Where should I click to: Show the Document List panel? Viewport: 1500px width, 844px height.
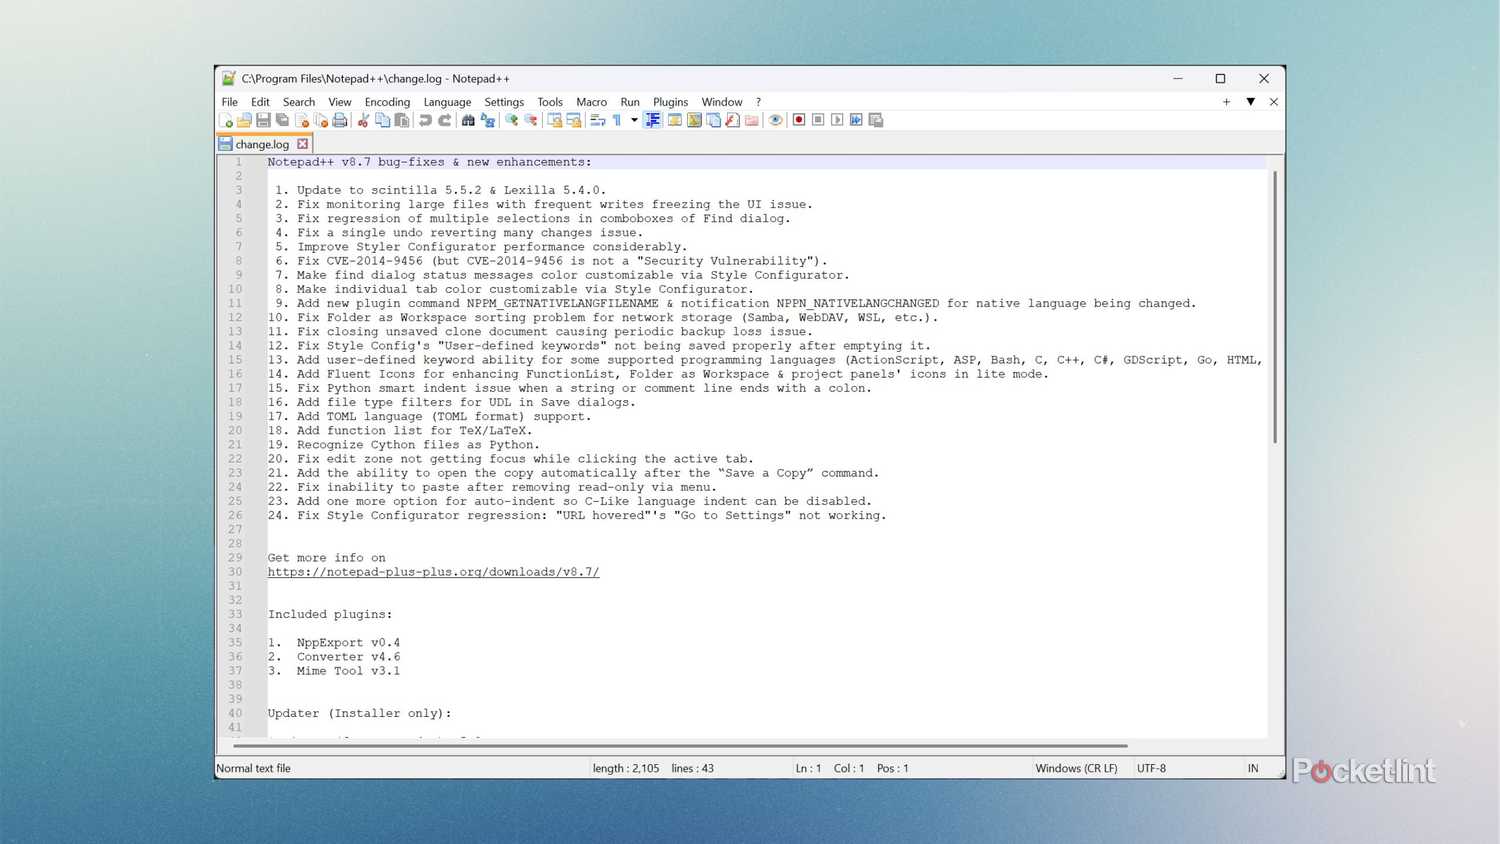tap(714, 120)
